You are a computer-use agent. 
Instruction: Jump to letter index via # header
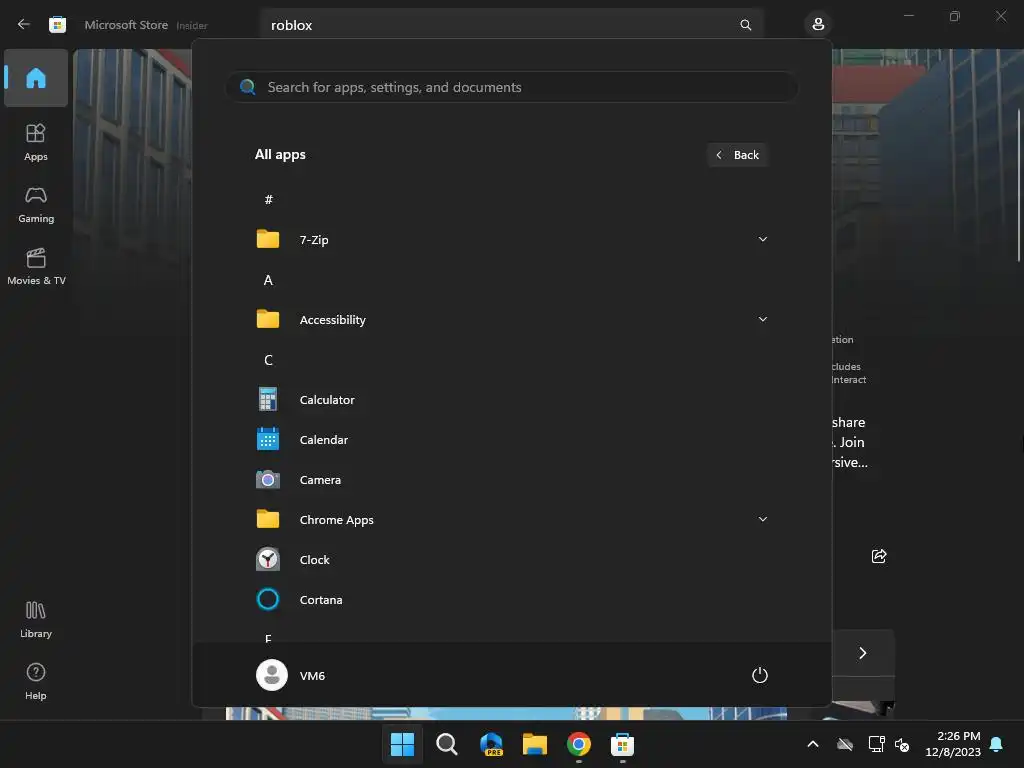pos(268,200)
